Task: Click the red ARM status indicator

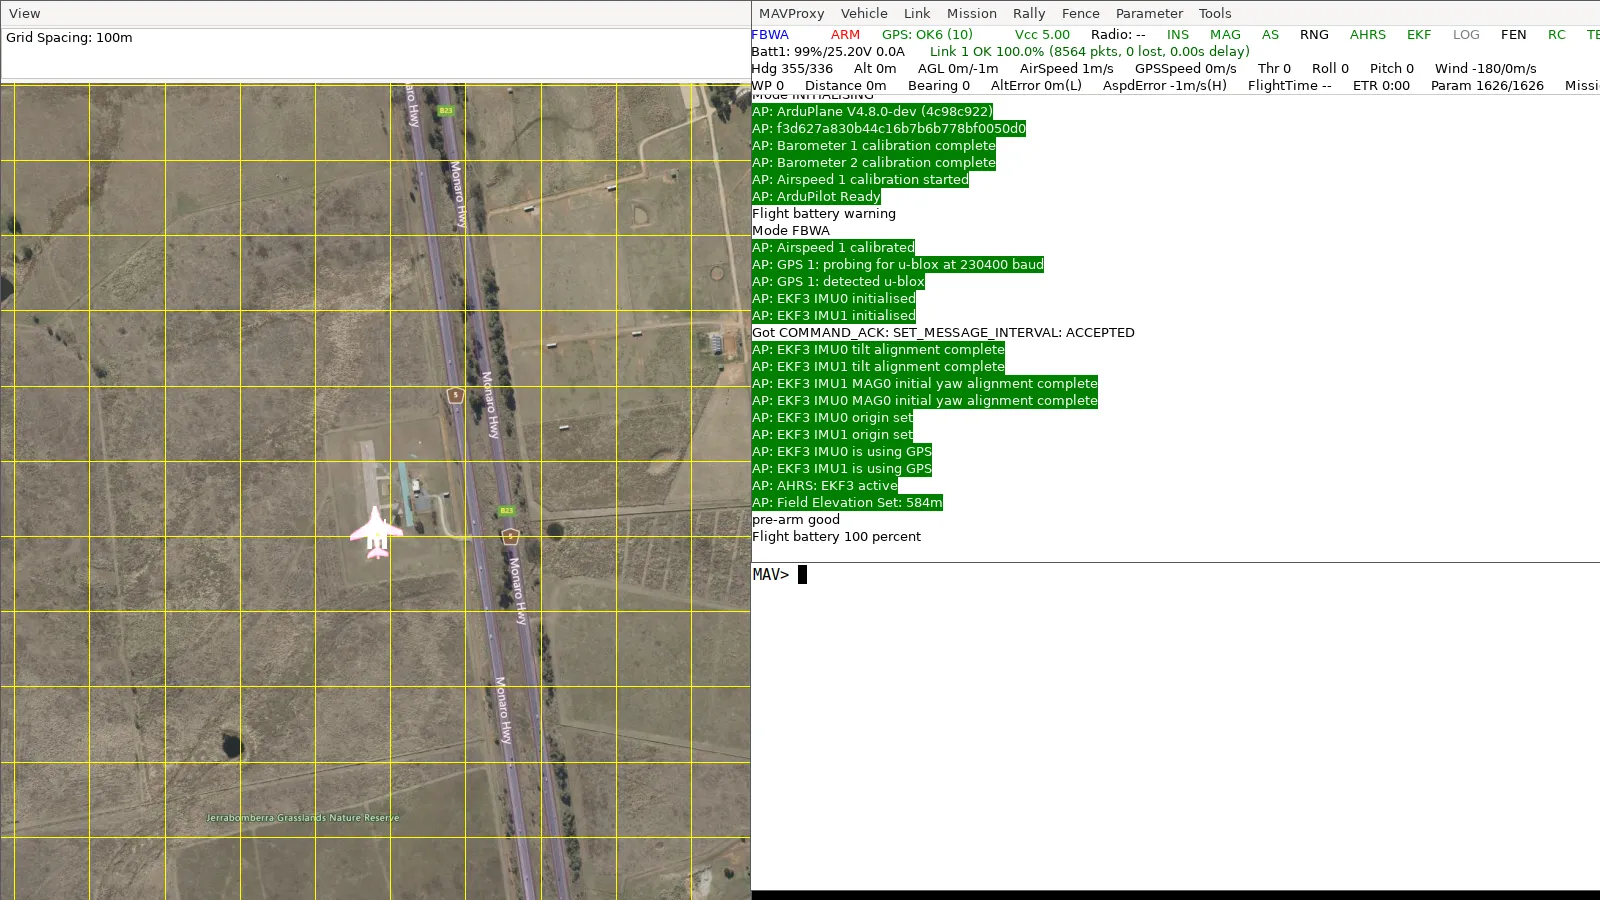Action: coord(845,35)
